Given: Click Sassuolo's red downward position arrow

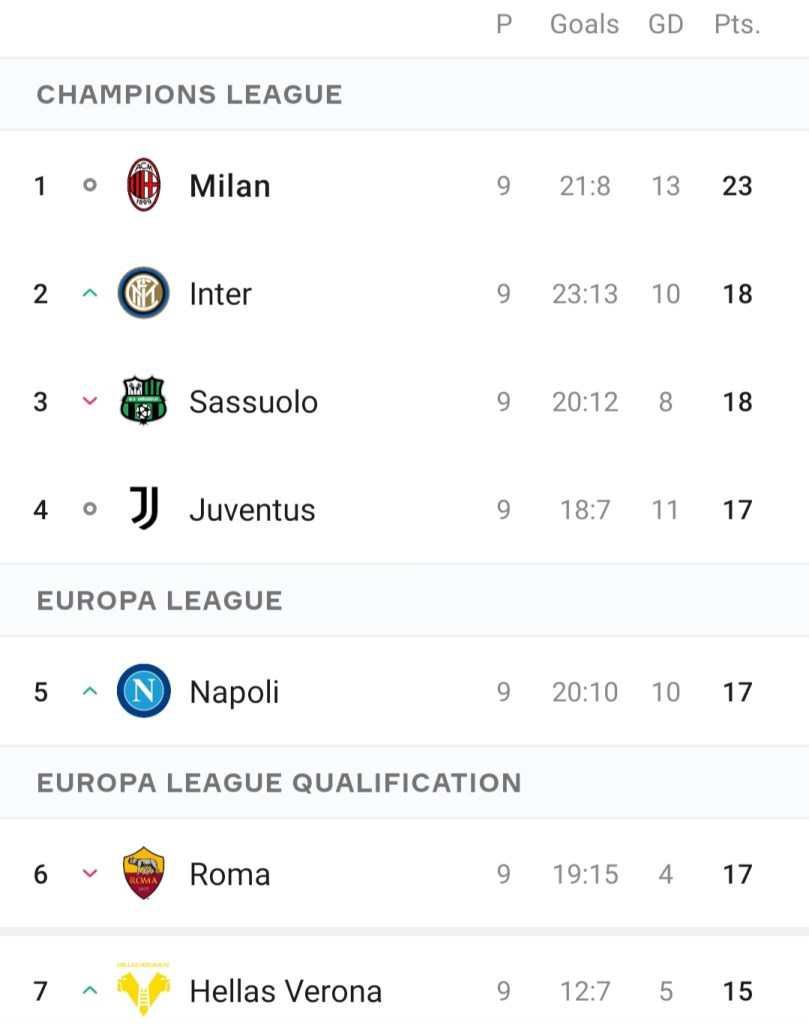Looking at the screenshot, I should coord(90,401).
